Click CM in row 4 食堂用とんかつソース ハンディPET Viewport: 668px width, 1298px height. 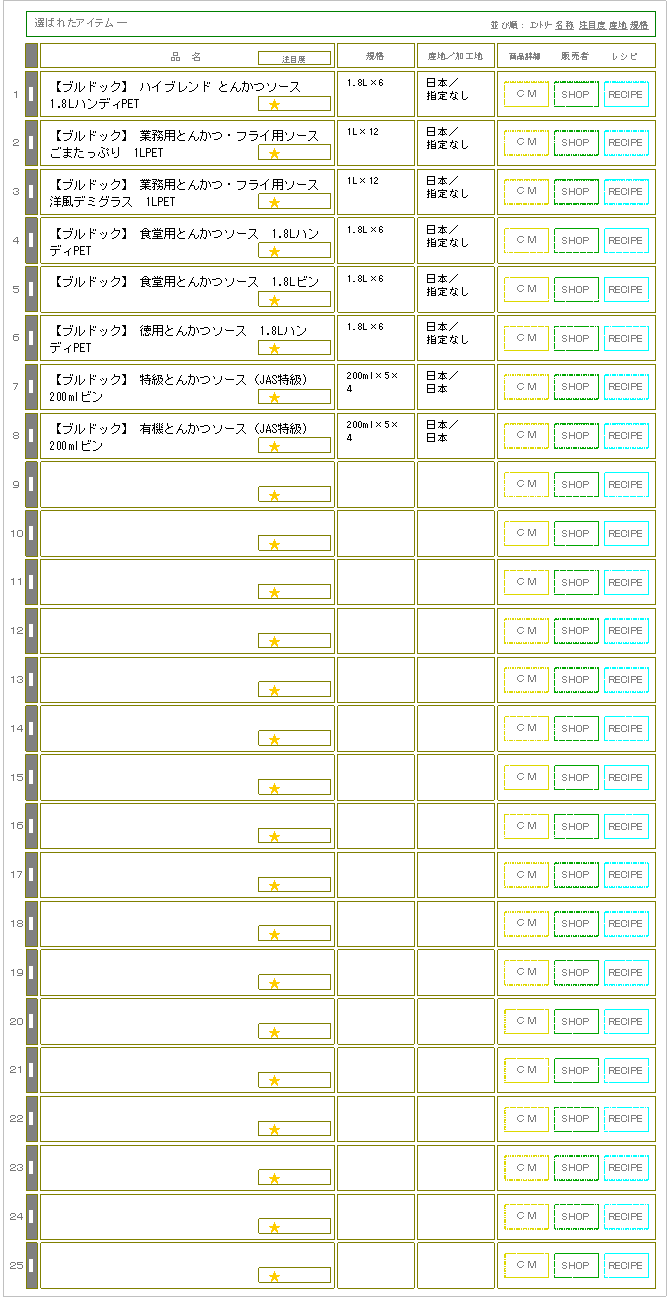(526, 241)
